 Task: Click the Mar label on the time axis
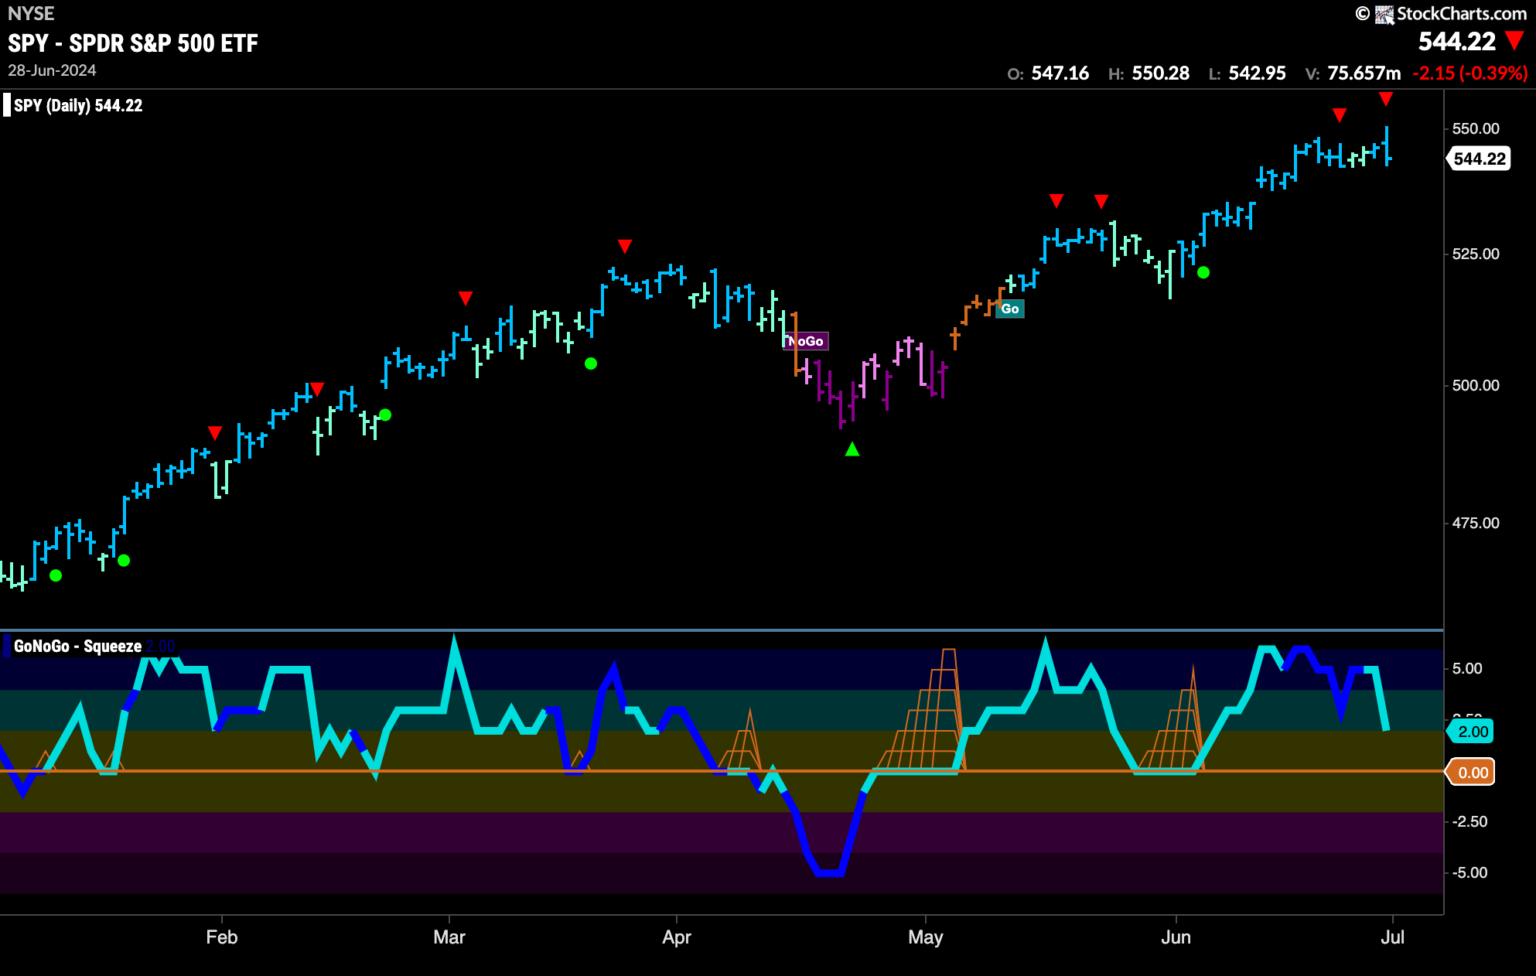click(449, 937)
